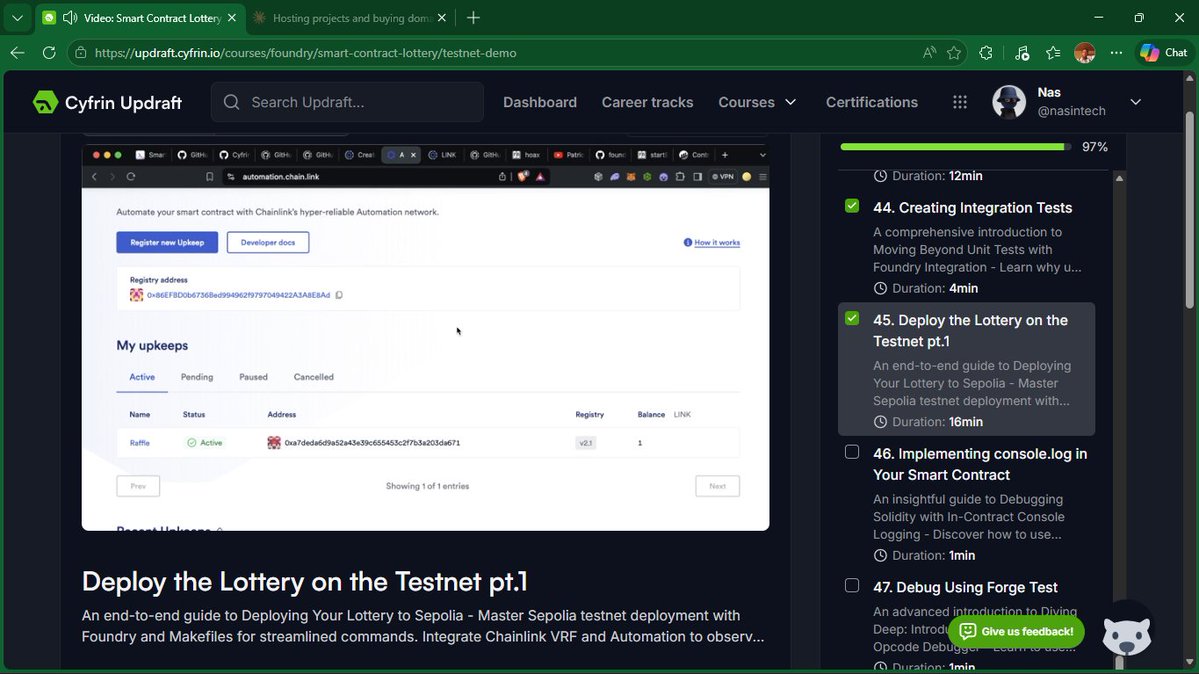
Task: Check the box for lesson 46 console.log
Action: [852, 452]
